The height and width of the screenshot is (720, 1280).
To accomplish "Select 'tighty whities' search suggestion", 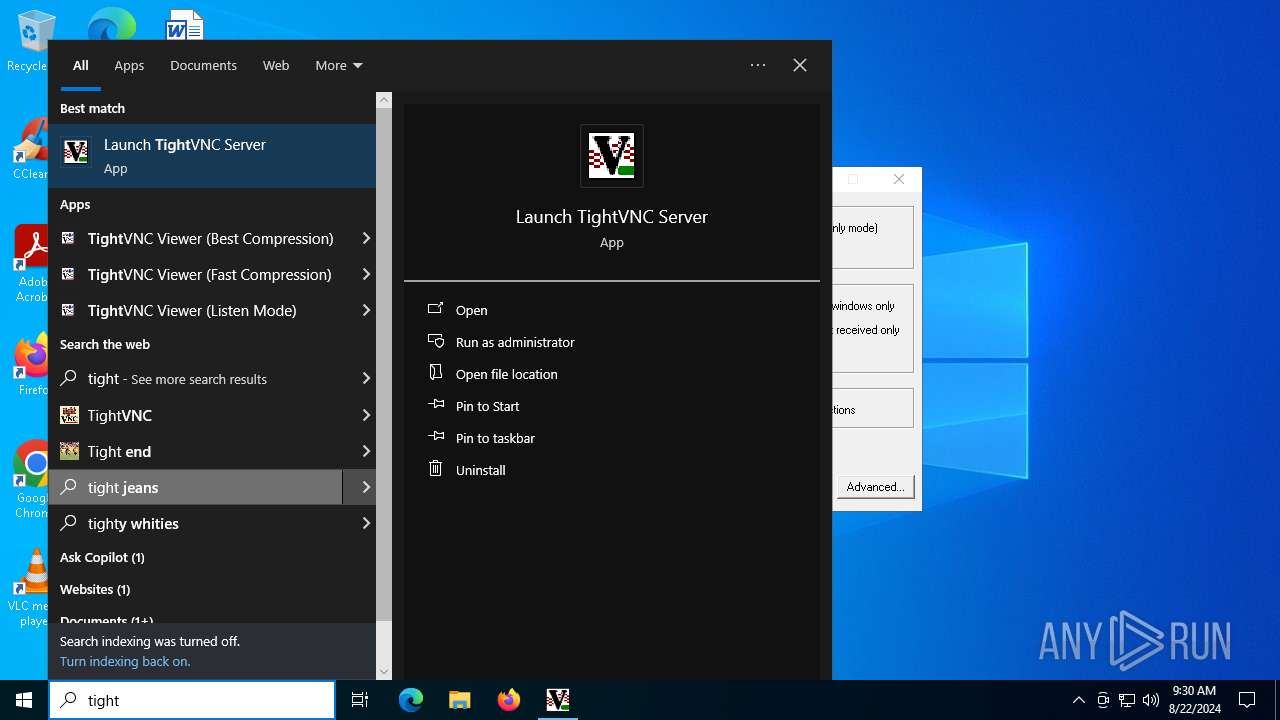I will coord(196,523).
